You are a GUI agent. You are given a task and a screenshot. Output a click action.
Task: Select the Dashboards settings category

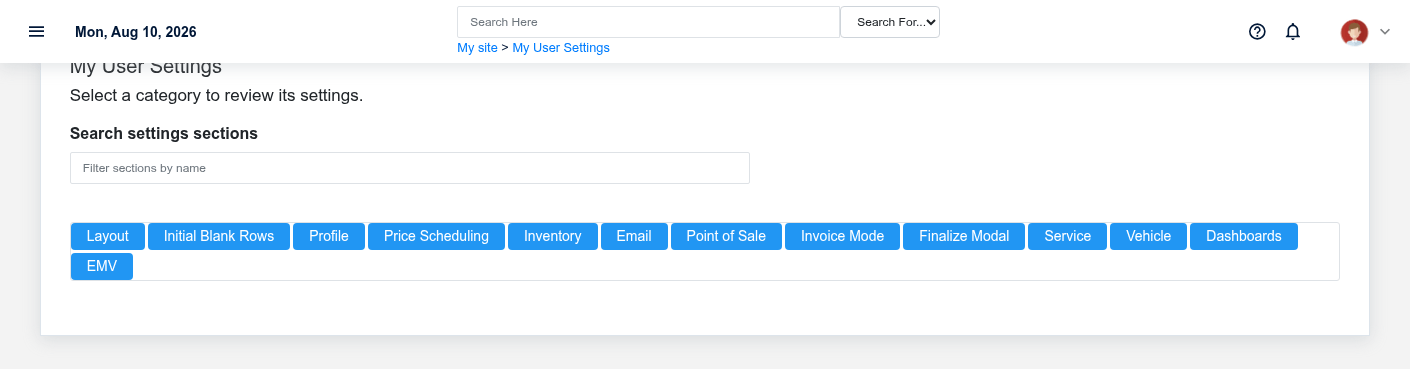pos(1244,236)
